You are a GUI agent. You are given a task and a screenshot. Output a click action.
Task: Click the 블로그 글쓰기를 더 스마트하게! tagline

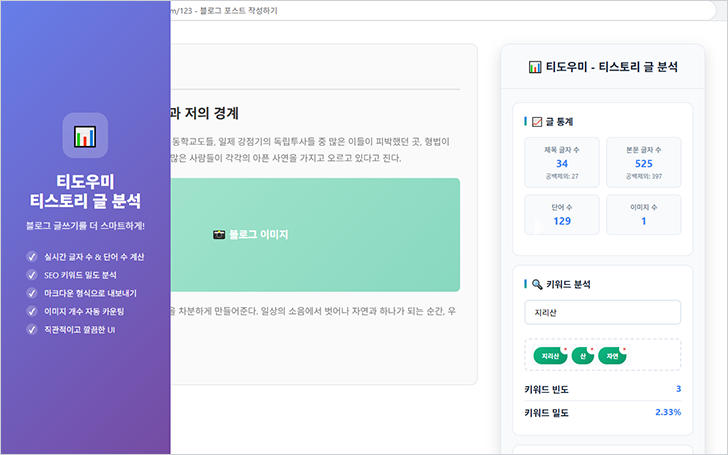(85, 226)
